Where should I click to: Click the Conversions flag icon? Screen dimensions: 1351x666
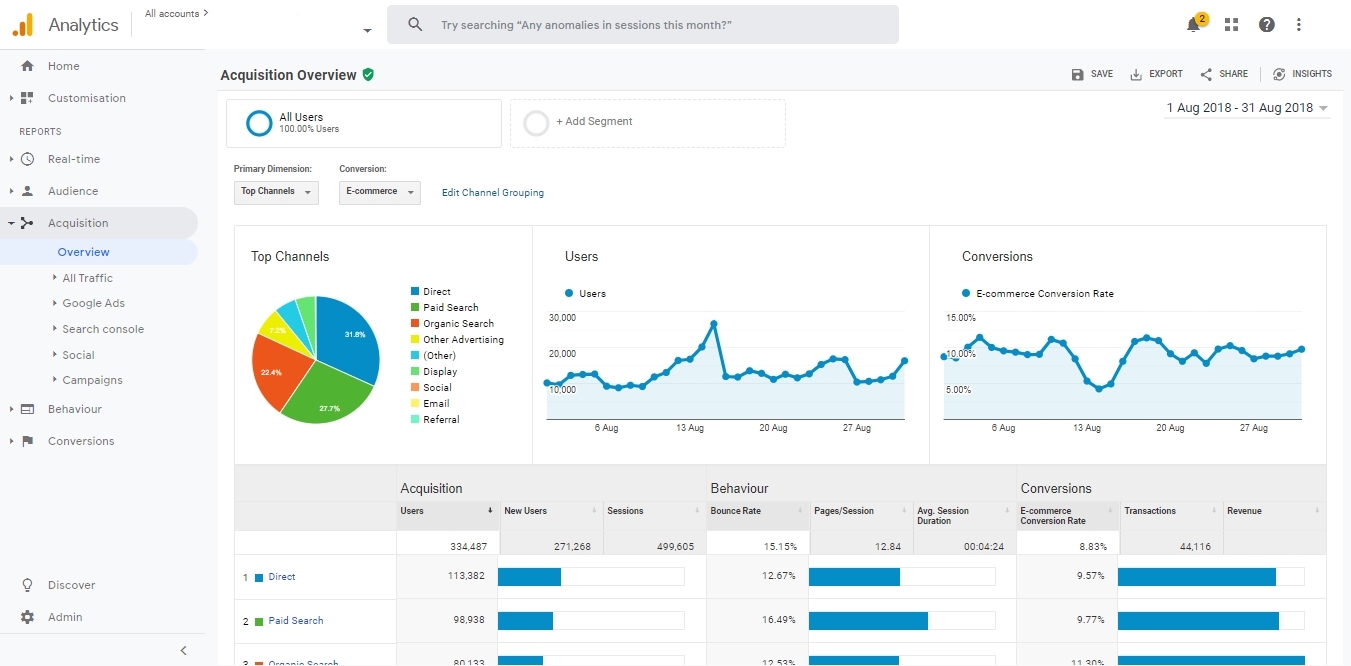tap(27, 441)
